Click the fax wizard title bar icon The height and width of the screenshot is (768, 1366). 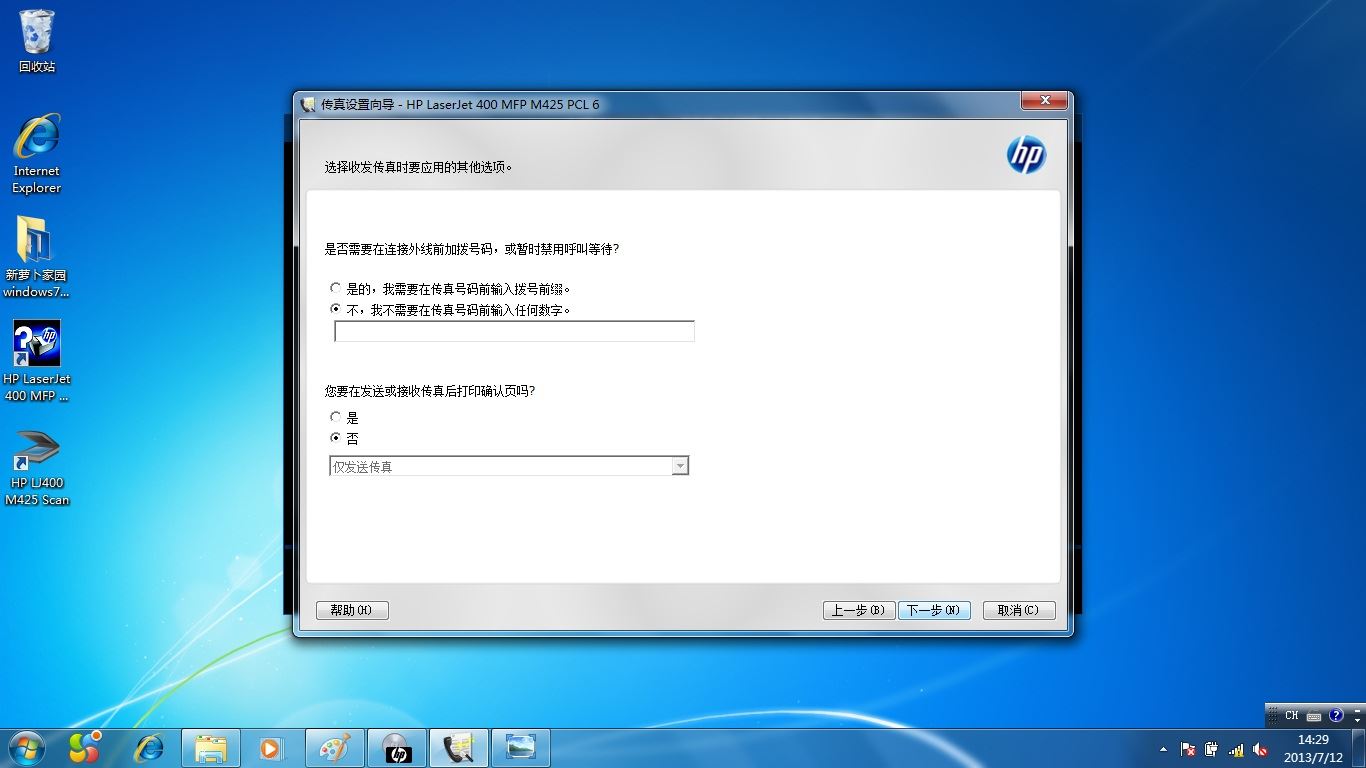pos(308,104)
